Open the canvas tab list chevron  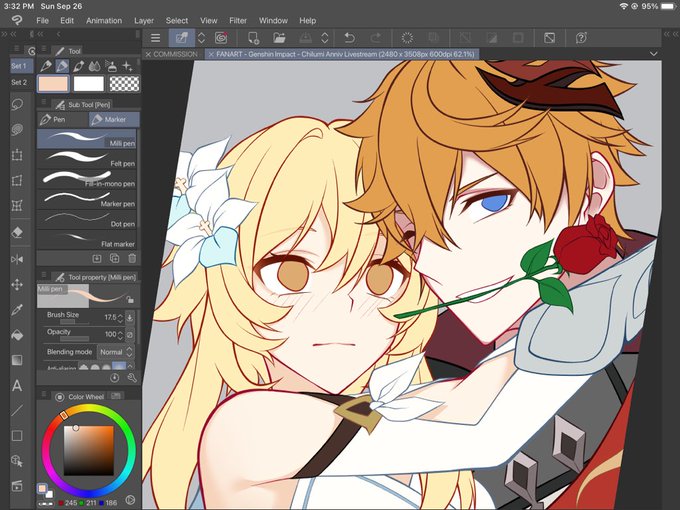click(x=654, y=54)
